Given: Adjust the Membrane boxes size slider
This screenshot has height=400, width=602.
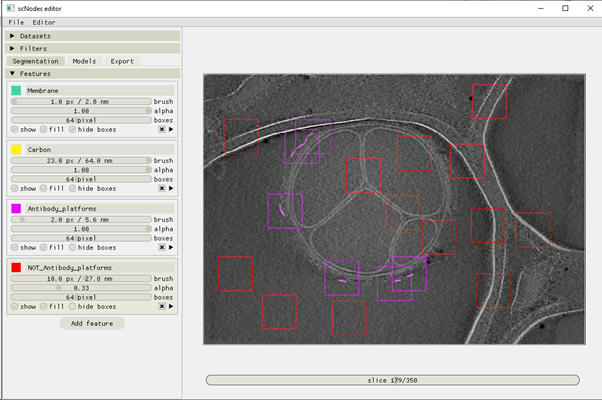Looking at the screenshot, I should pyautogui.click(x=81, y=120).
